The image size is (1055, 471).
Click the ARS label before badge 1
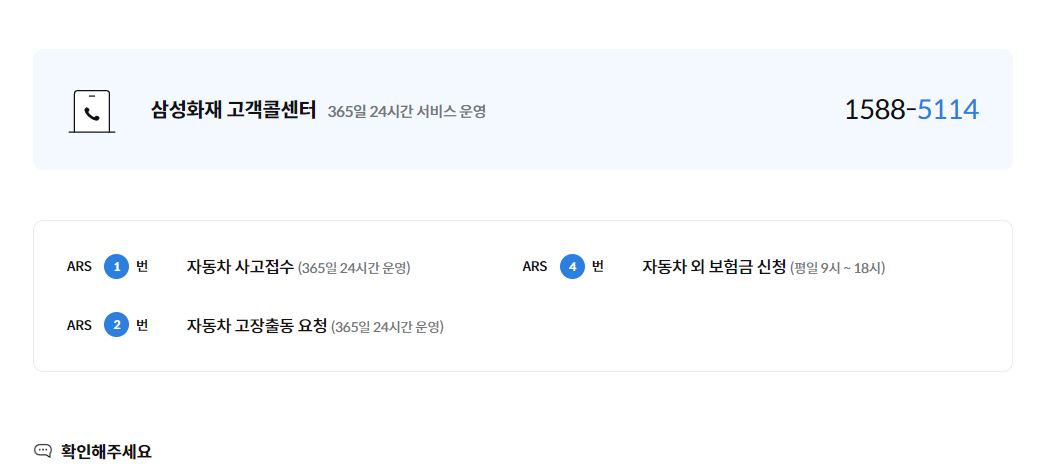tap(79, 266)
